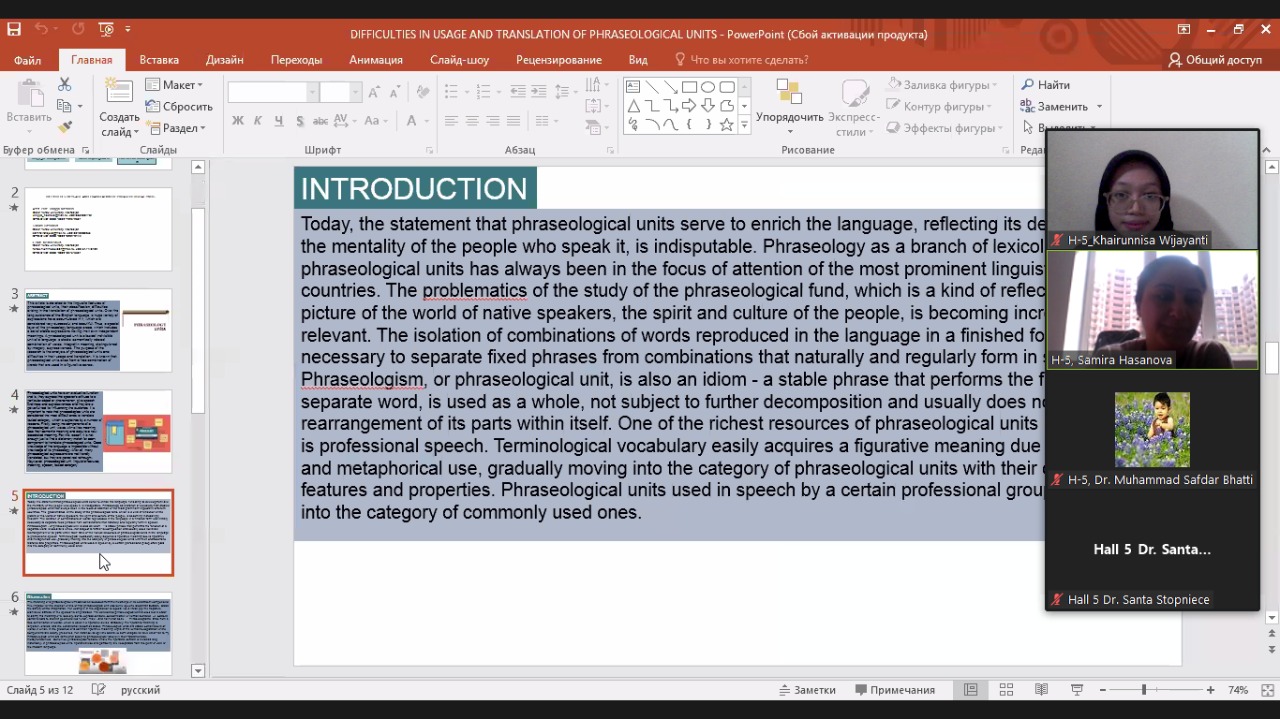The height and width of the screenshot is (719, 1280).
Task: Open the Заменить replace dropdown arrow
Action: 1099,107
